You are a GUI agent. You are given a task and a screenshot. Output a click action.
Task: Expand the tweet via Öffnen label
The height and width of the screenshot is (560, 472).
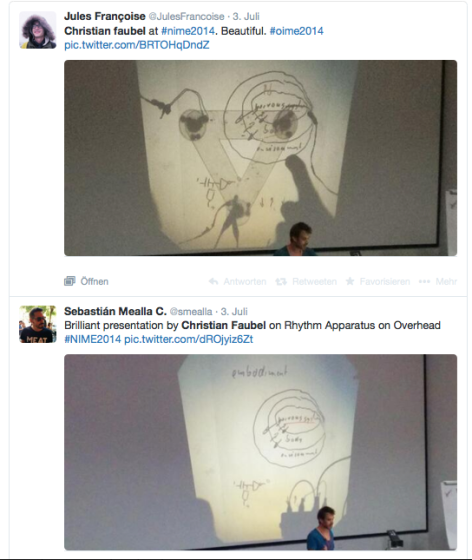(94, 281)
